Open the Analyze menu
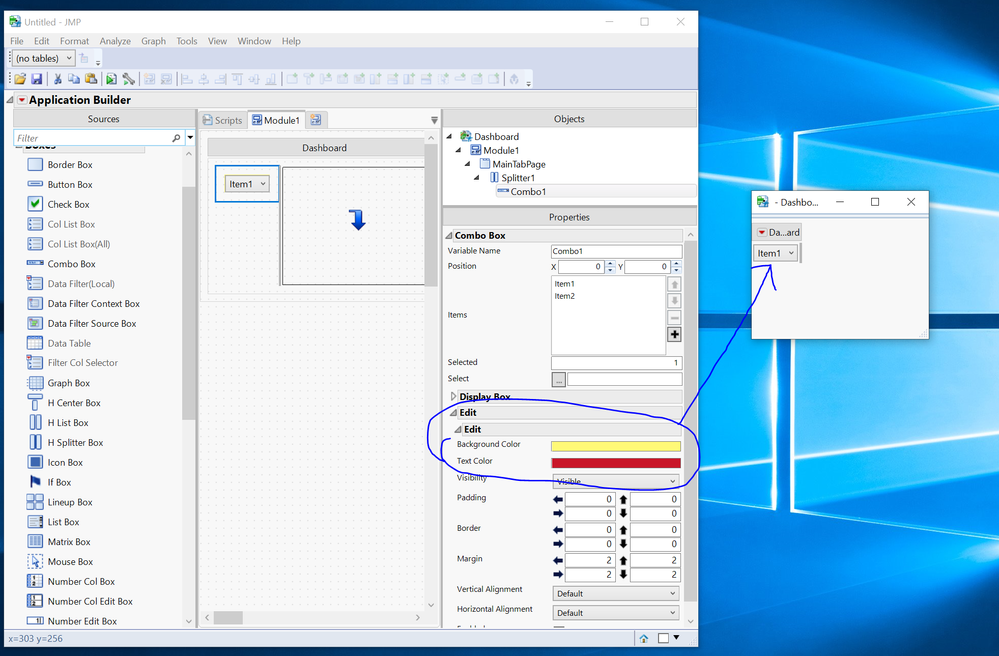Screen dimensions: 999x656 click(115, 41)
